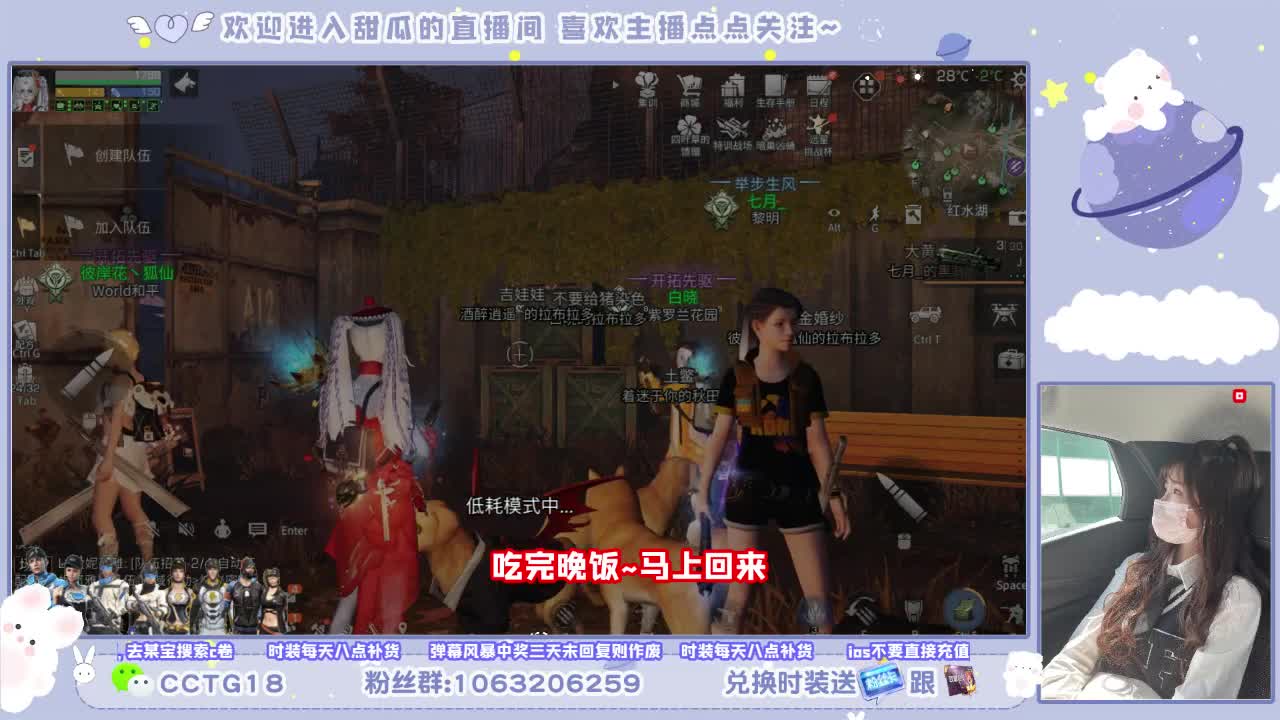The height and width of the screenshot is (720, 1280).
Task: Click player name 七月_
Action: (x=766, y=201)
